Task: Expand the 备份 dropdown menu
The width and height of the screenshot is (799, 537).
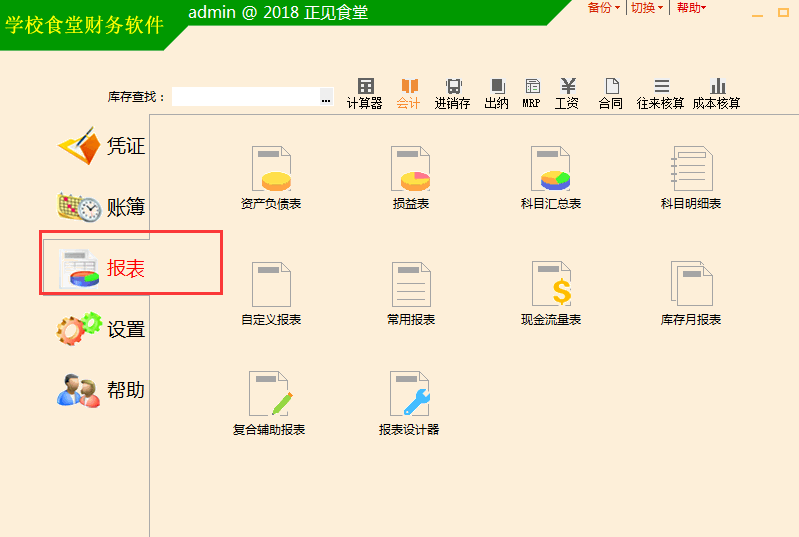Action: tap(603, 8)
